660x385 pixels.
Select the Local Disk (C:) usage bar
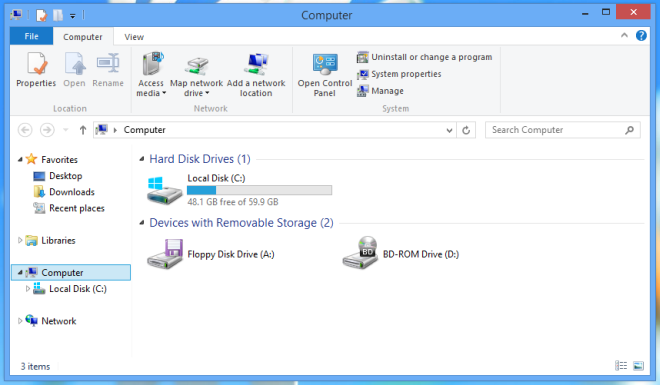(x=259, y=190)
